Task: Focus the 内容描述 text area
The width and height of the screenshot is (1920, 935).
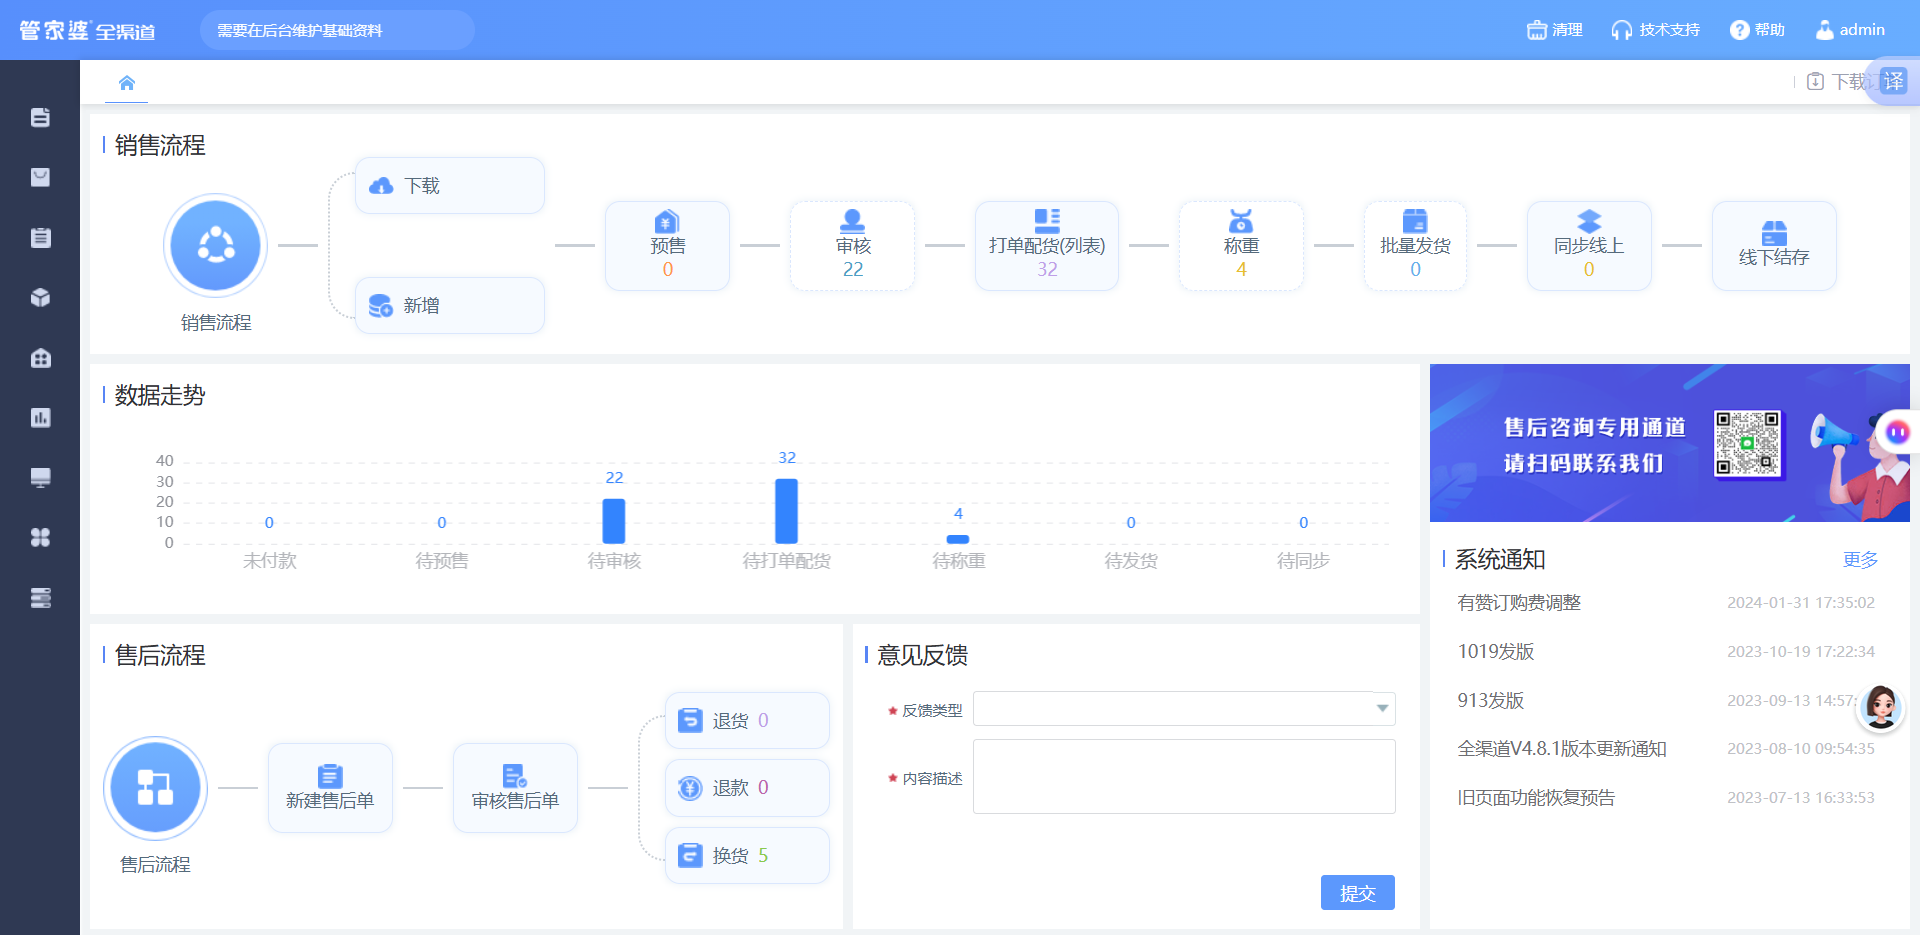Action: click(1184, 776)
